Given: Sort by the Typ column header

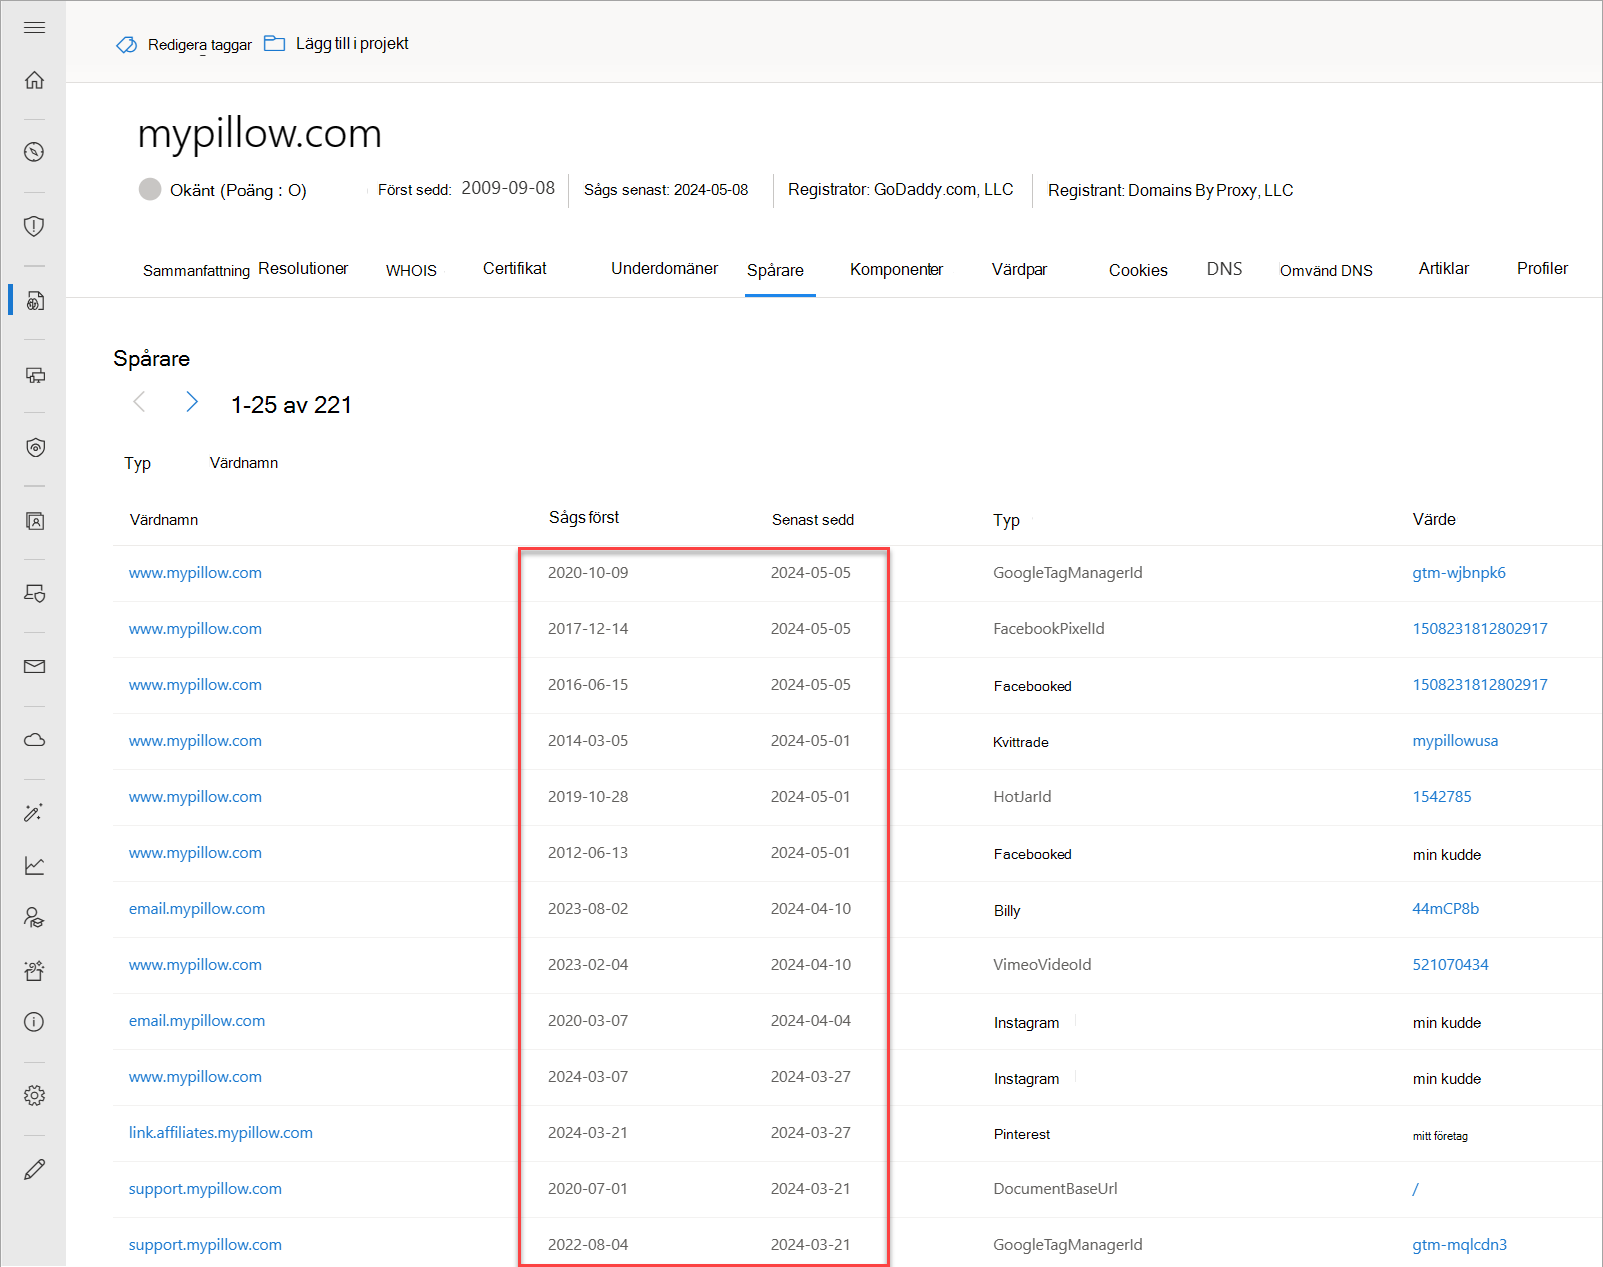Looking at the screenshot, I should click(1006, 520).
